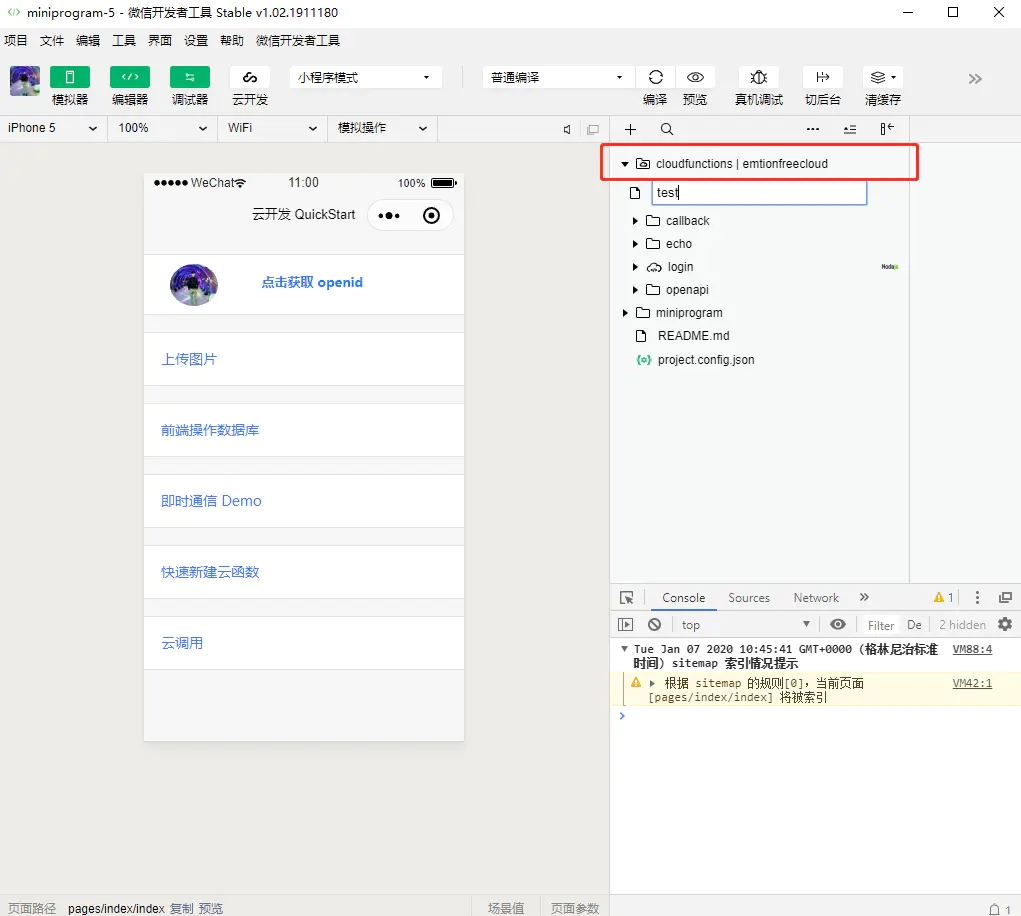The height and width of the screenshot is (916, 1021).
Task: Start 真机调试 real device debugging
Action: 759,77
